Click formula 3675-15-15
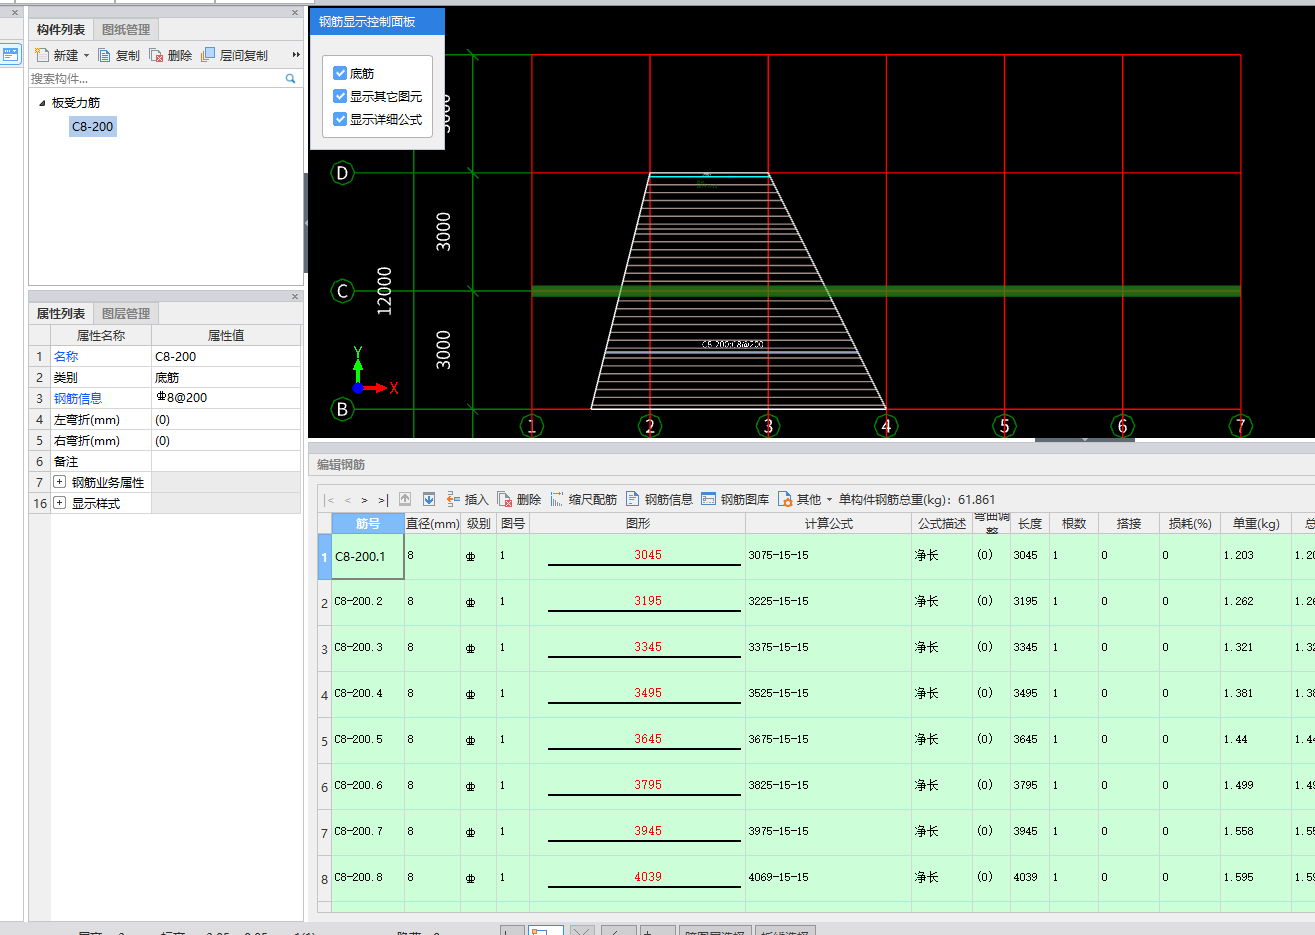Image resolution: width=1315 pixels, height=935 pixels. pyautogui.click(x=779, y=739)
